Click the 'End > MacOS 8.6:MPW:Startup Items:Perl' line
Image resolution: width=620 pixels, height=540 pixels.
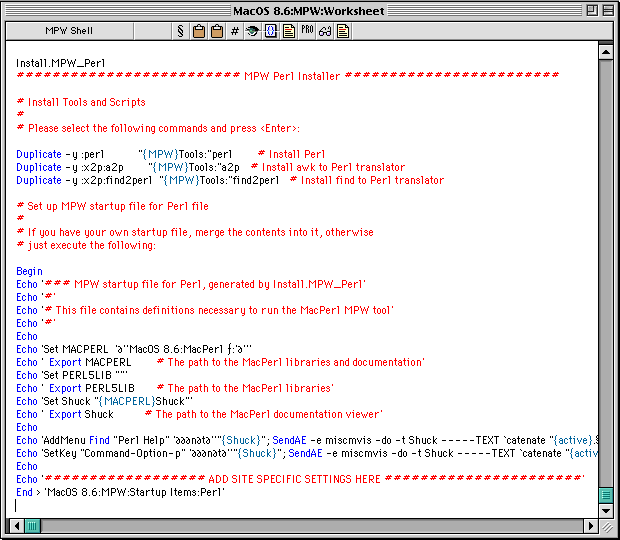[x=120, y=493]
